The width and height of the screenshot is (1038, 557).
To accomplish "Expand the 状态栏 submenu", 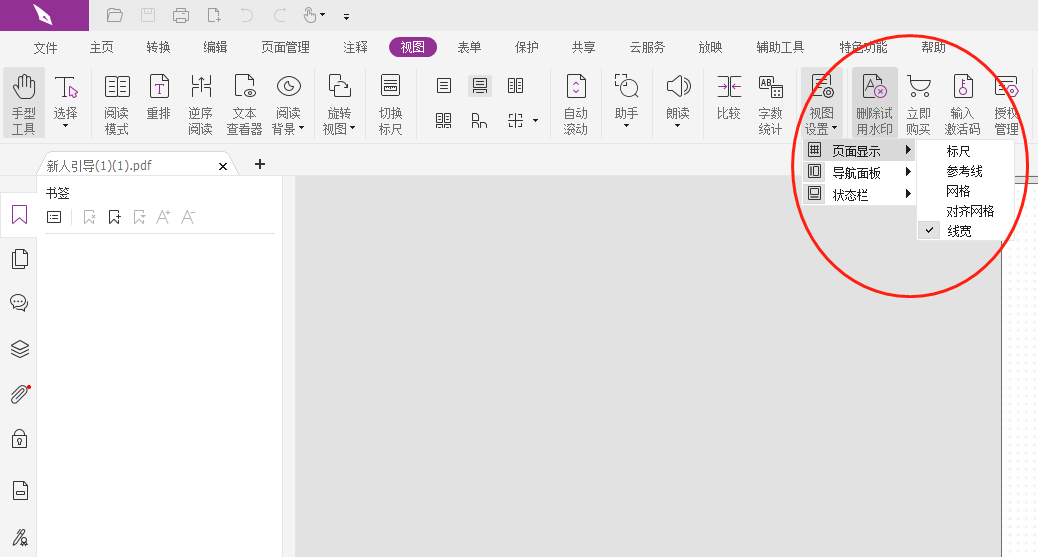I will click(x=859, y=194).
